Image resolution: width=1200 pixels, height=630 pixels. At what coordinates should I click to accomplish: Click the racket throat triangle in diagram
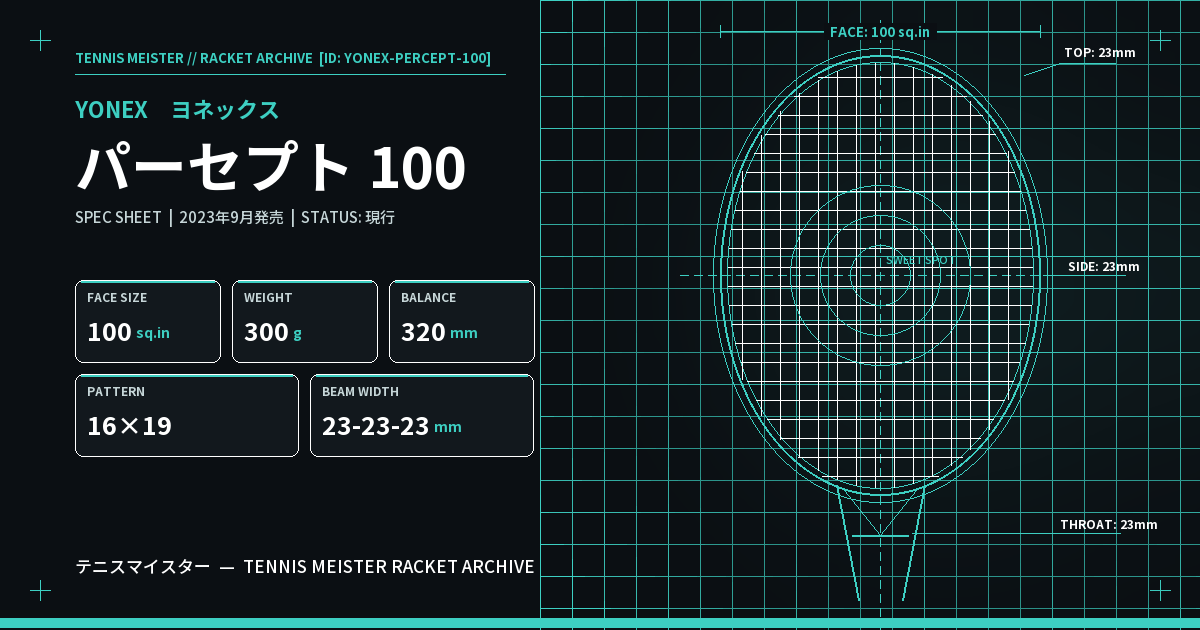pyautogui.click(x=880, y=515)
